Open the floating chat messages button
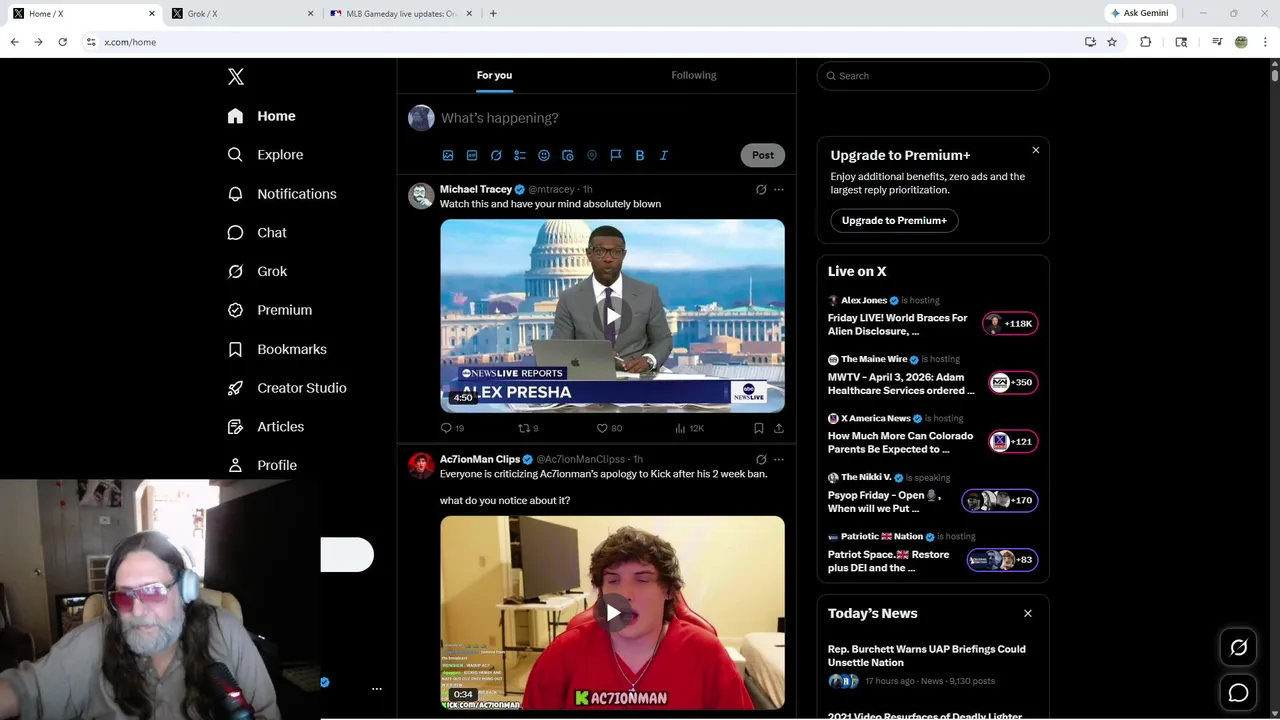 (1238, 692)
